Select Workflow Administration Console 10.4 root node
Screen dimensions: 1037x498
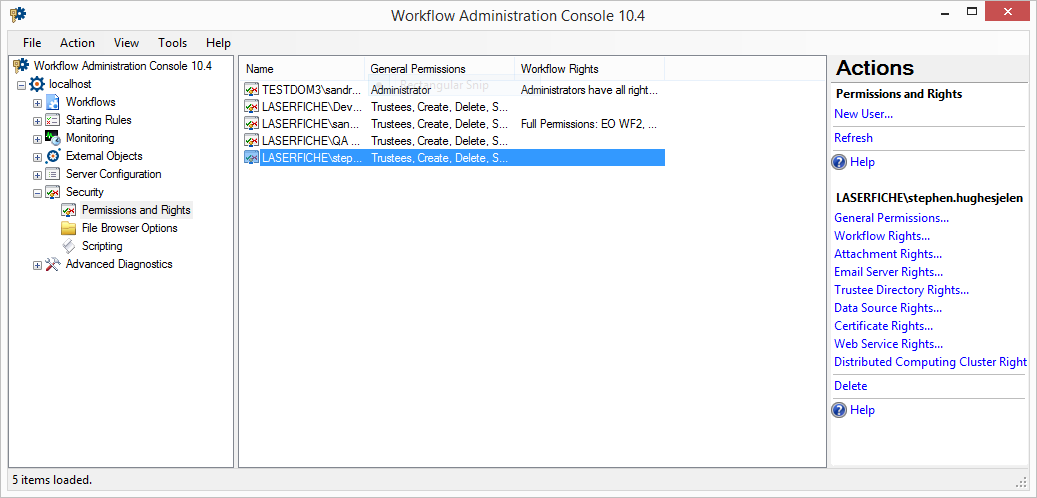tap(122, 65)
